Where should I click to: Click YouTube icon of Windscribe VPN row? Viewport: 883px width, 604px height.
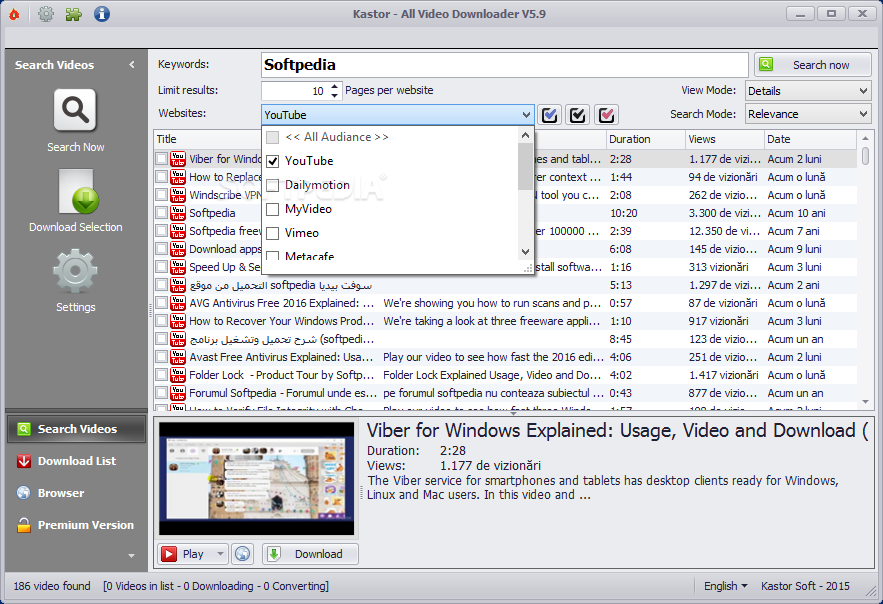click(178, 195)
